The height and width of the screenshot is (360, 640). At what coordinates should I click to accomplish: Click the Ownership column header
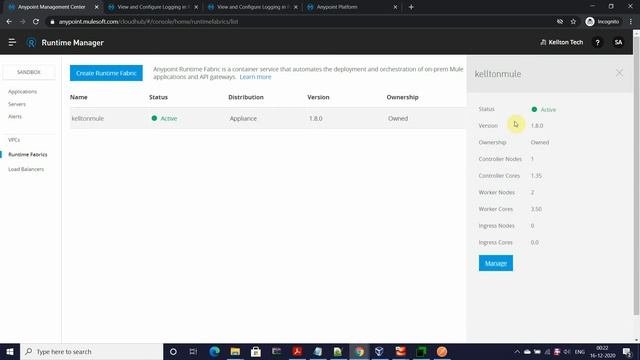[x=402, y=97]
